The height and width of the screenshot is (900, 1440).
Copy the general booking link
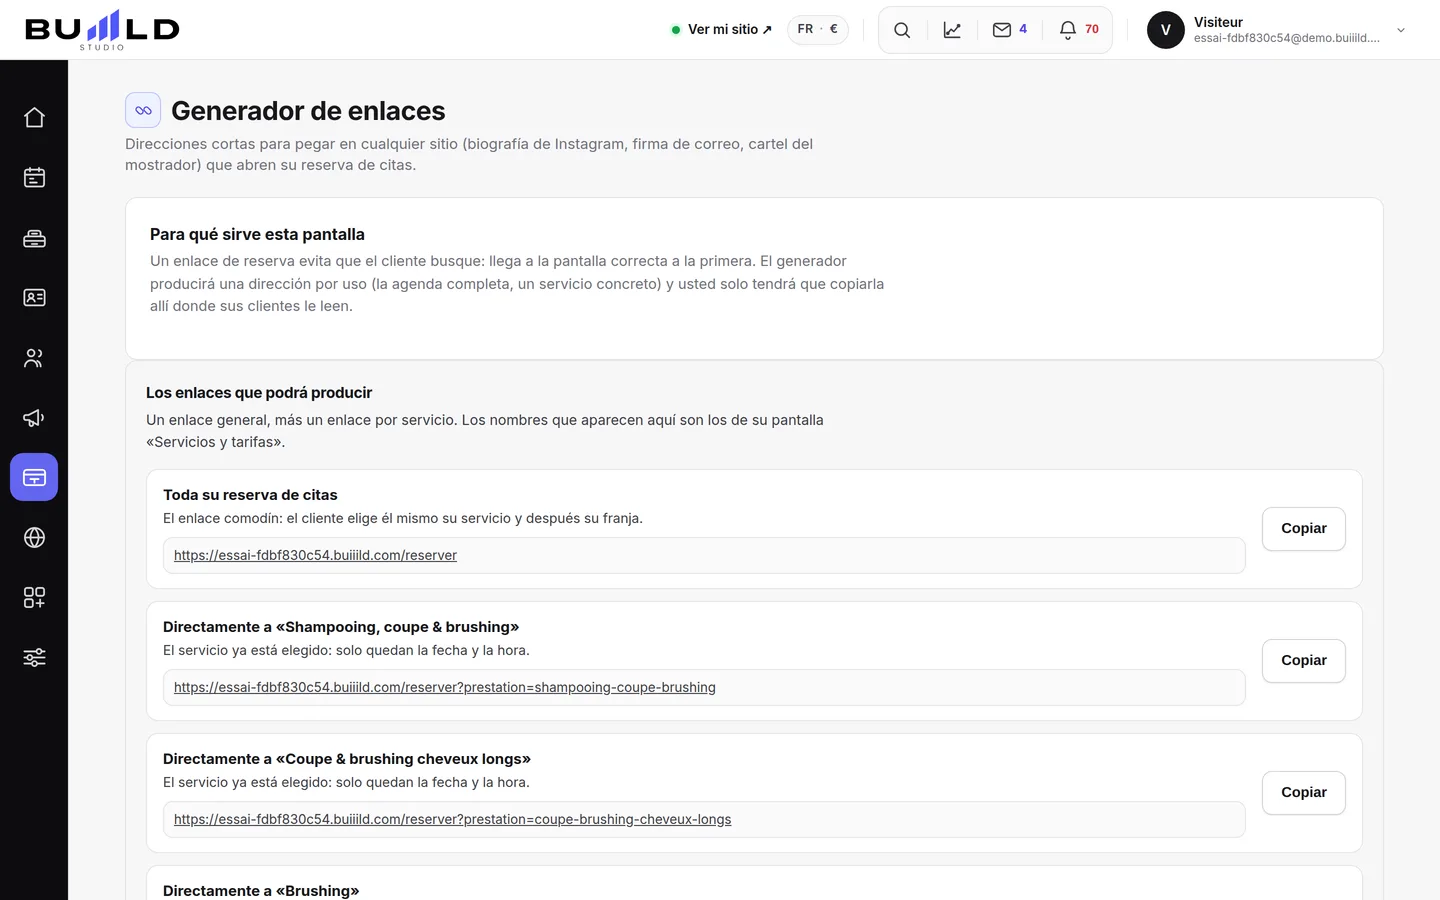pyautogui.click(x=1304, y=529)
